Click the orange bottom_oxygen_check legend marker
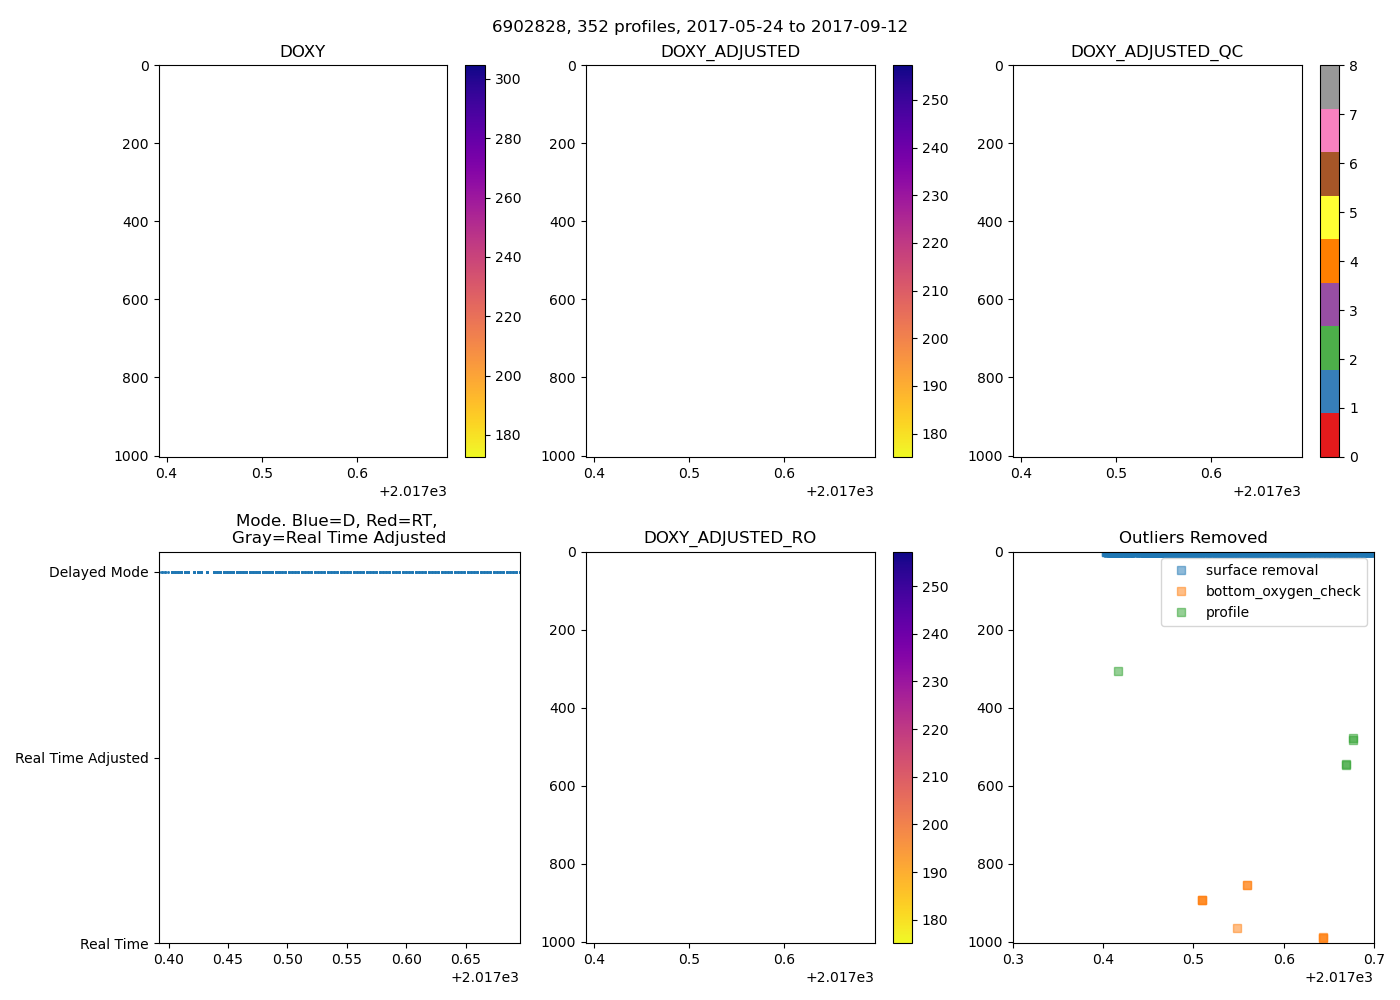The width and height of the screenshot is (1400, 1000). [1181, 591]
